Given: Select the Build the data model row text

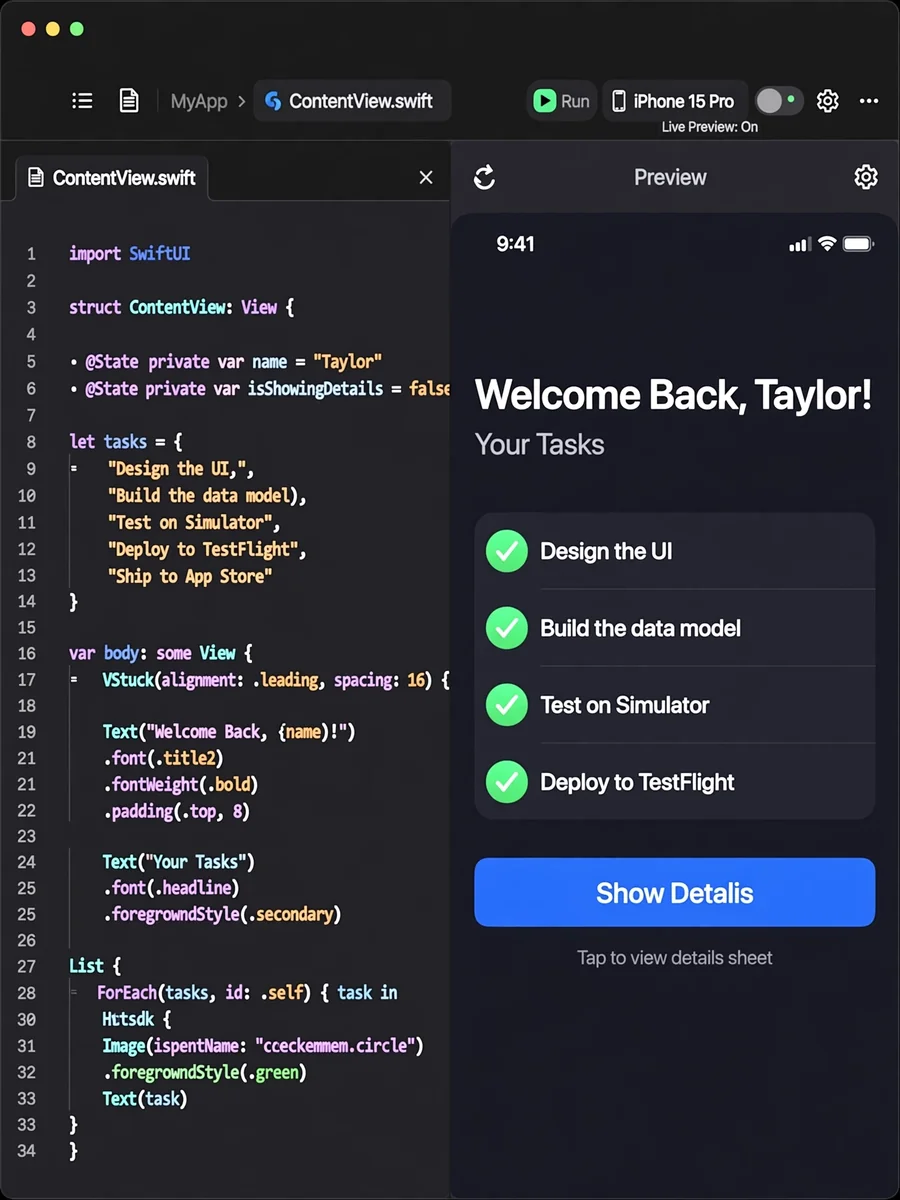Looking at the screenshot, I should tap(641, 628).
